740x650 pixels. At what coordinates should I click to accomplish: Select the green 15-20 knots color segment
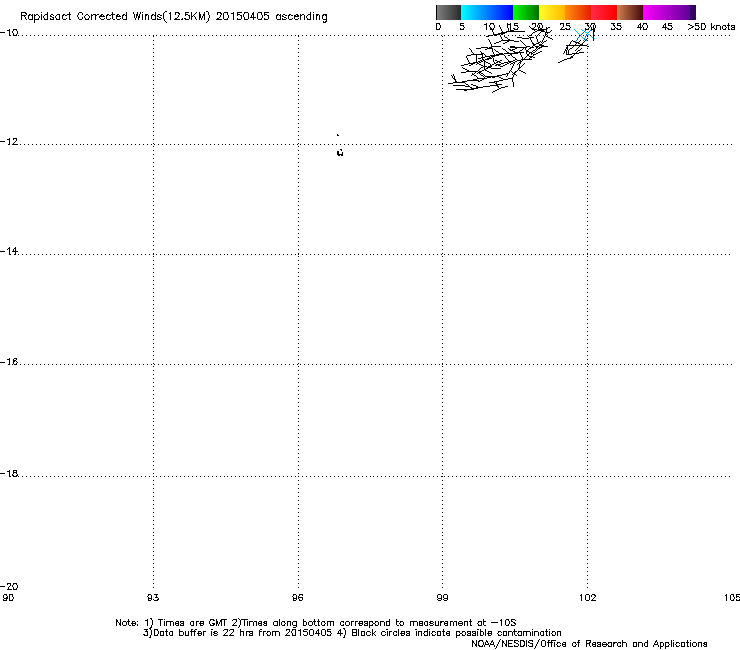tap(526, 12)
